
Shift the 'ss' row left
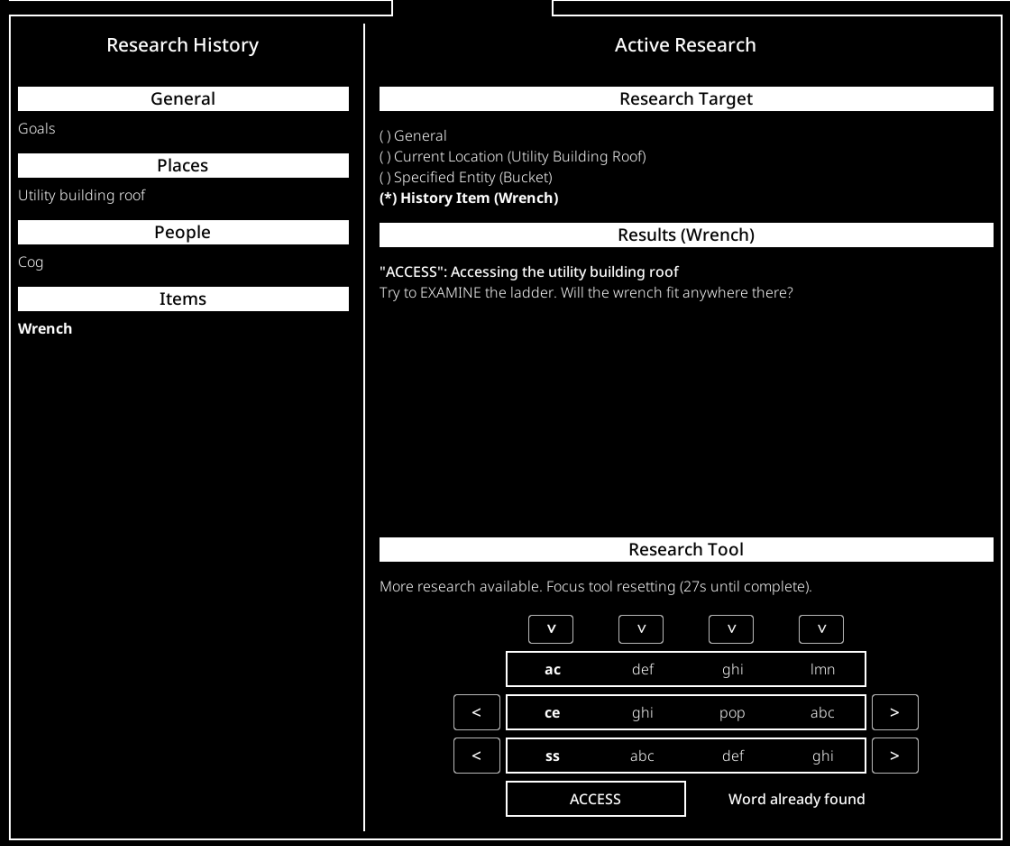coord(477,755)
